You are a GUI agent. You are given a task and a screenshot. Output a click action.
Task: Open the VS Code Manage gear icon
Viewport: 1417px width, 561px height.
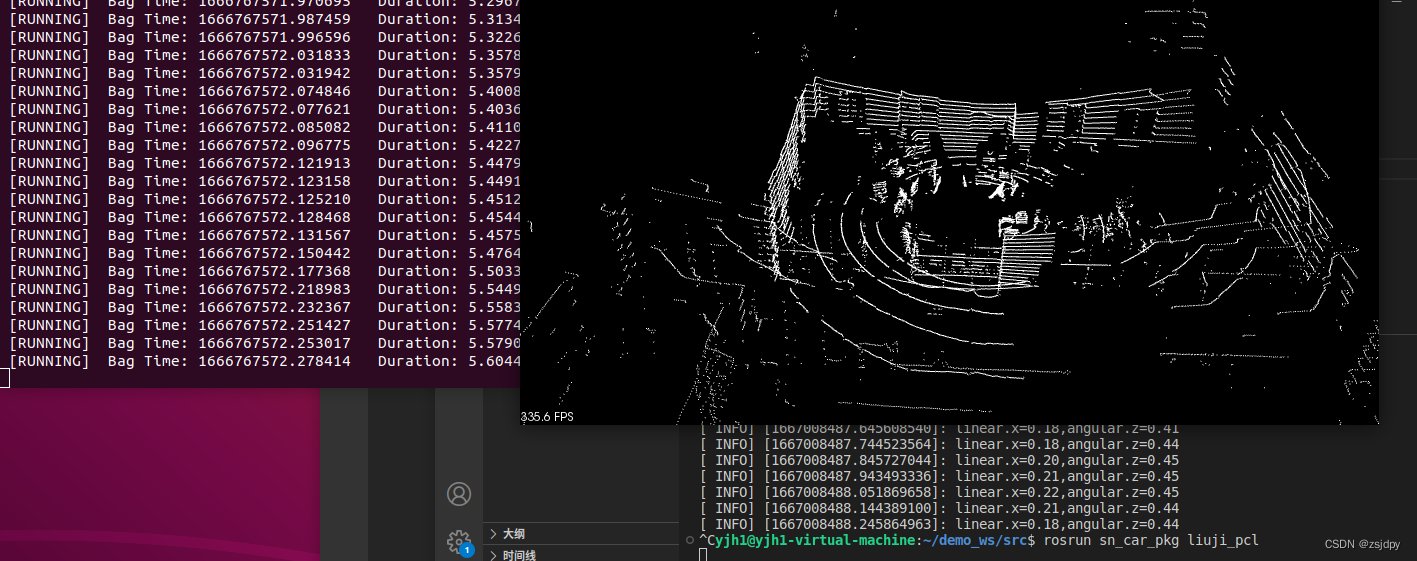click(x=460, y=543)
